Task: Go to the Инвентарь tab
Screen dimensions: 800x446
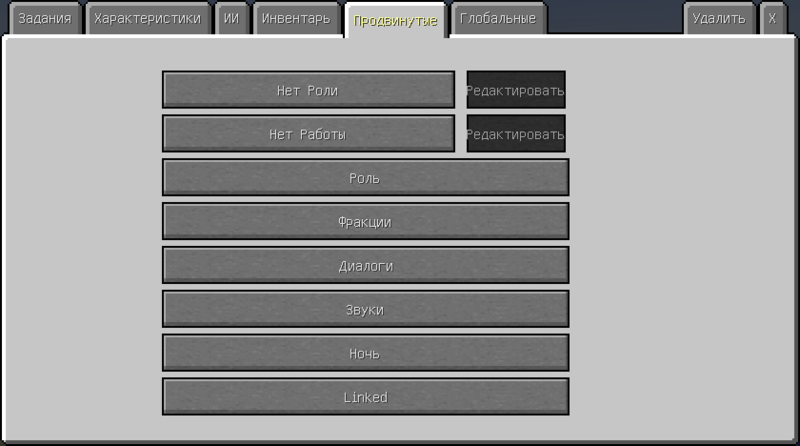Action: 295,19
